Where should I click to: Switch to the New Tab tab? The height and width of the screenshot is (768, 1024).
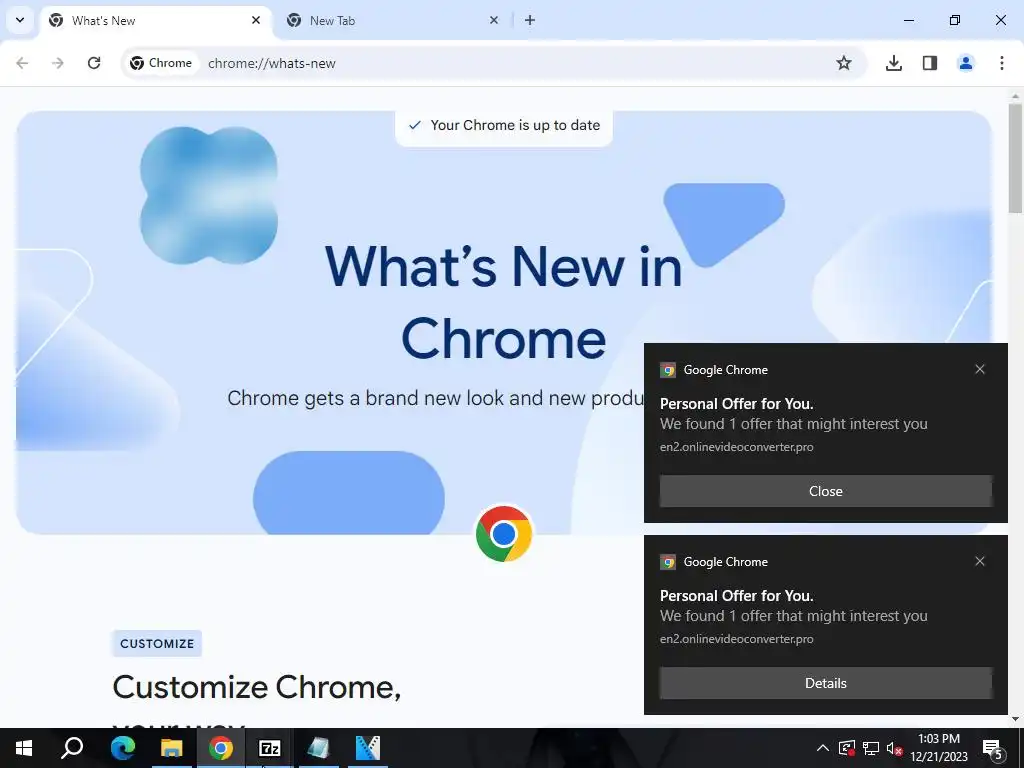click(392, 21)
